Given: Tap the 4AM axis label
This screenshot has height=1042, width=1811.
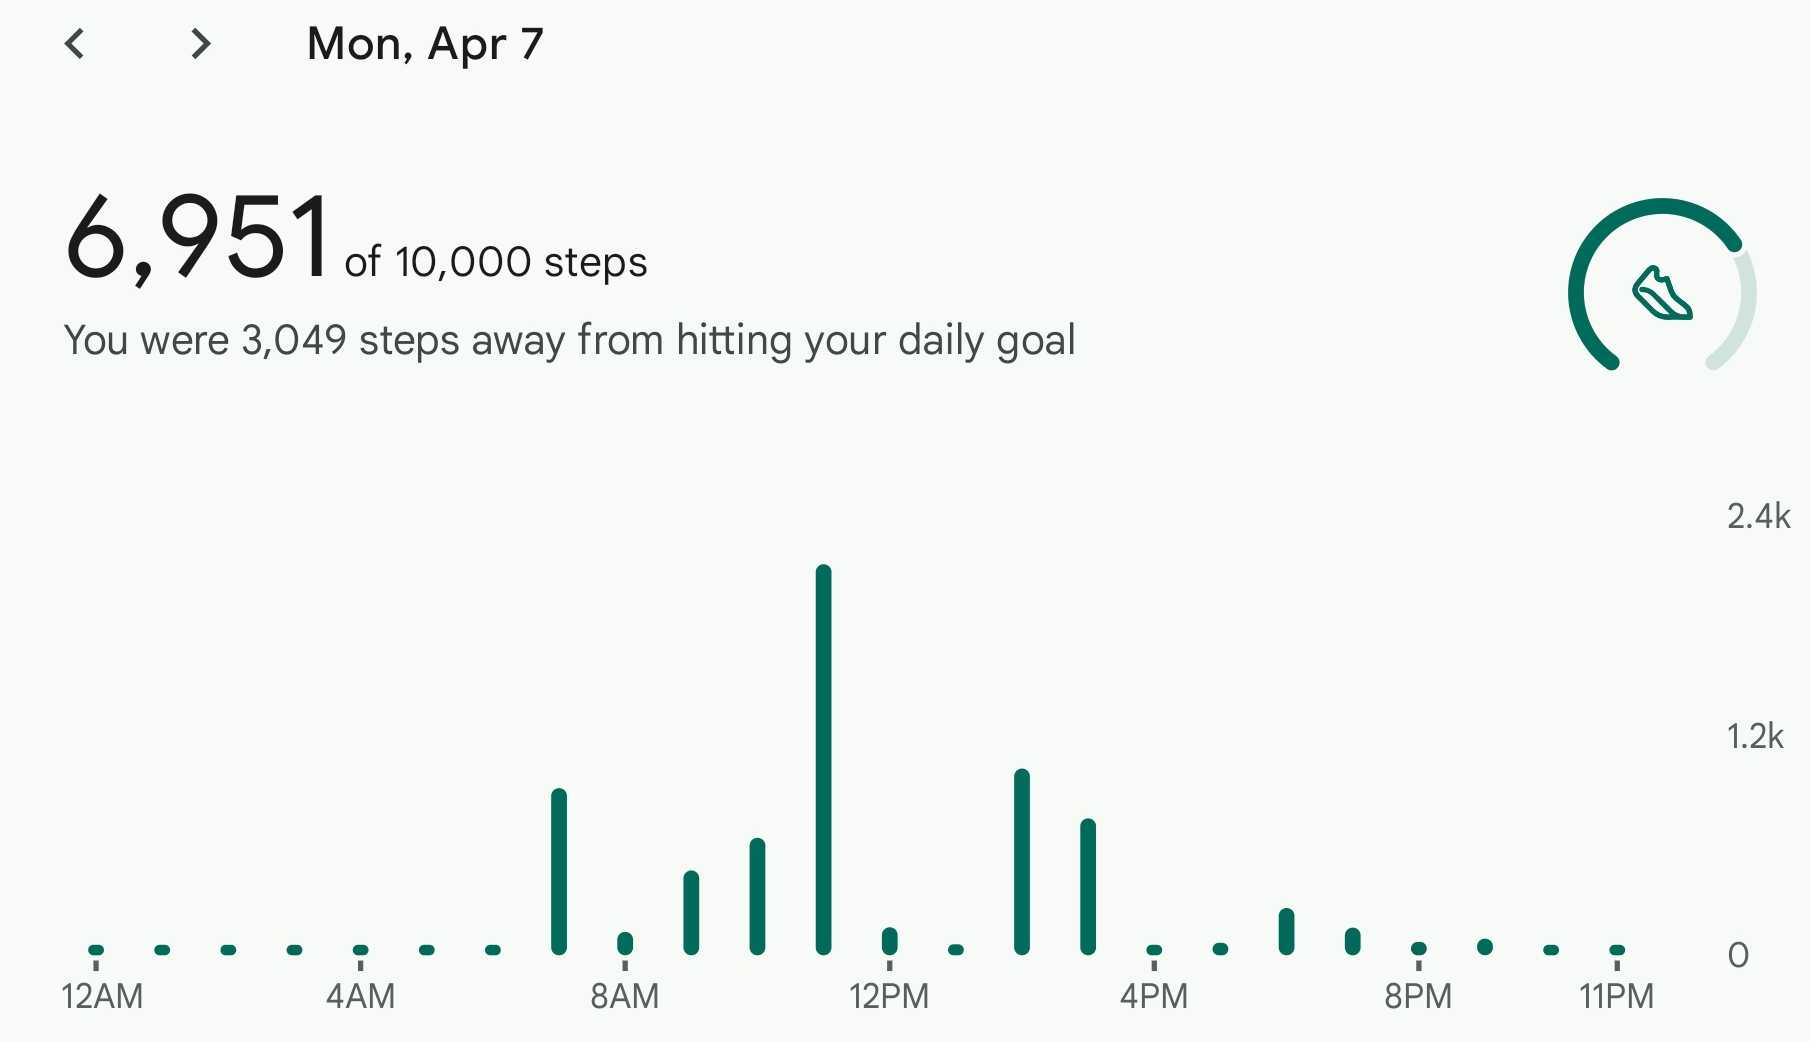Looking at the screenshot, I should tap(360, 996).
